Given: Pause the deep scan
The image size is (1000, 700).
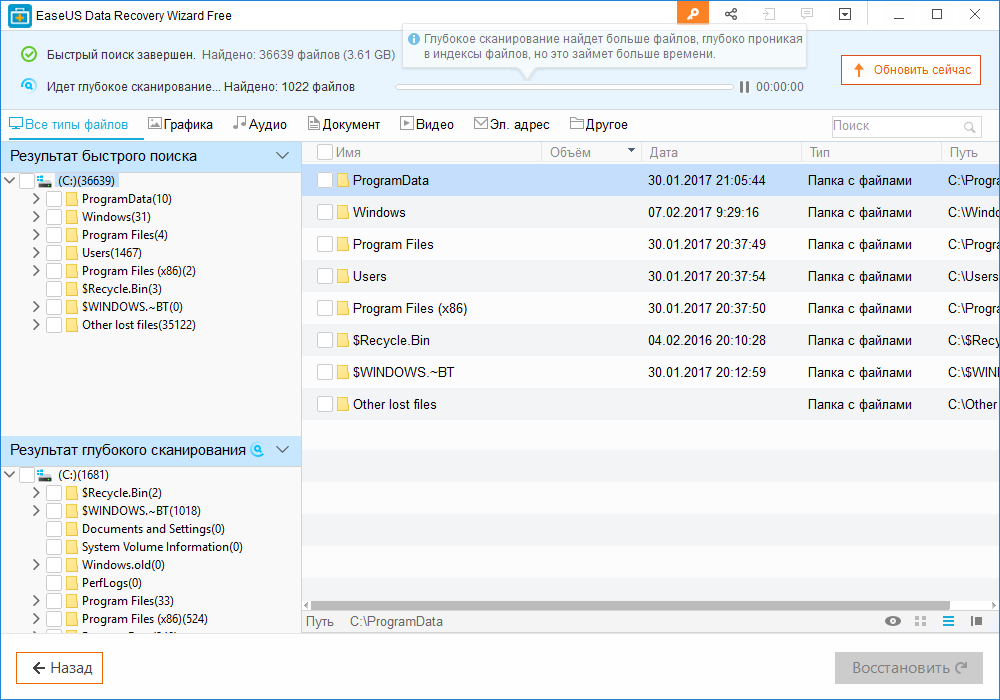Looking at the screenshot, I should [744, 87].
